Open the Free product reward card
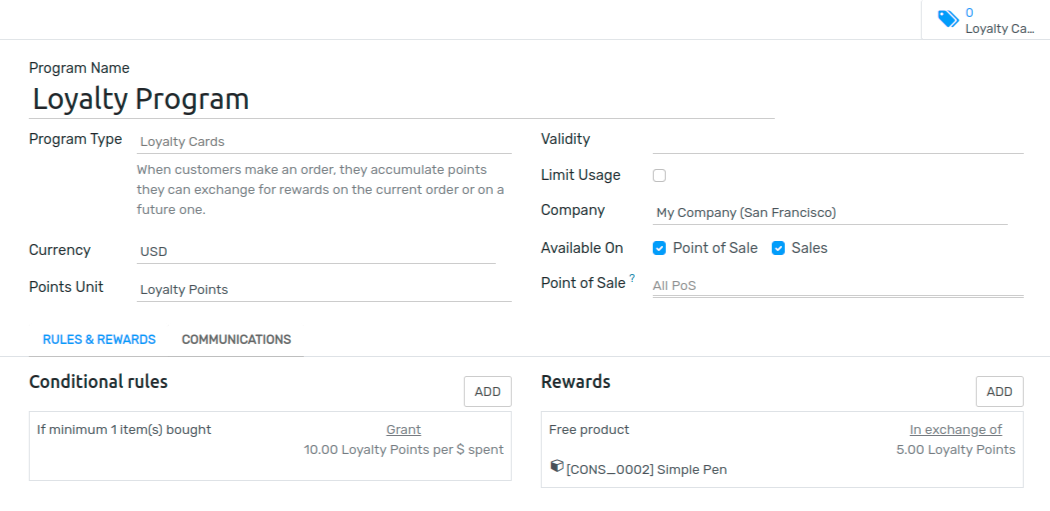This screenshot has width=1050, height=511. coord(782,449)
